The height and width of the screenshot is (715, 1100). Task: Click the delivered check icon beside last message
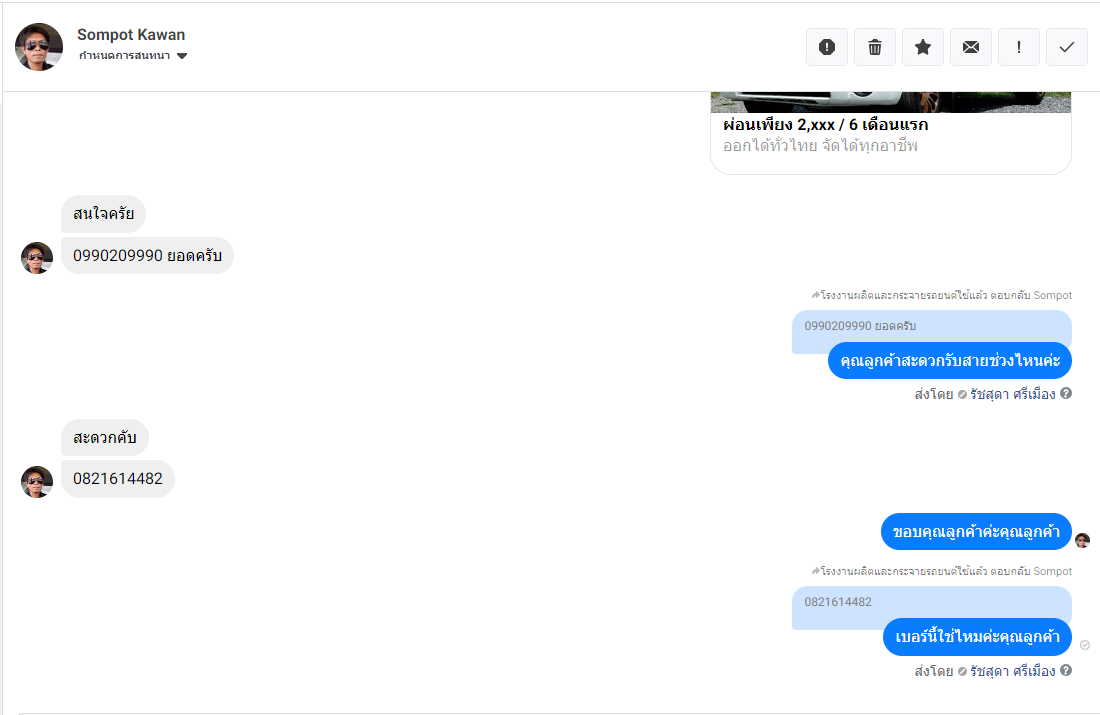1085,645
